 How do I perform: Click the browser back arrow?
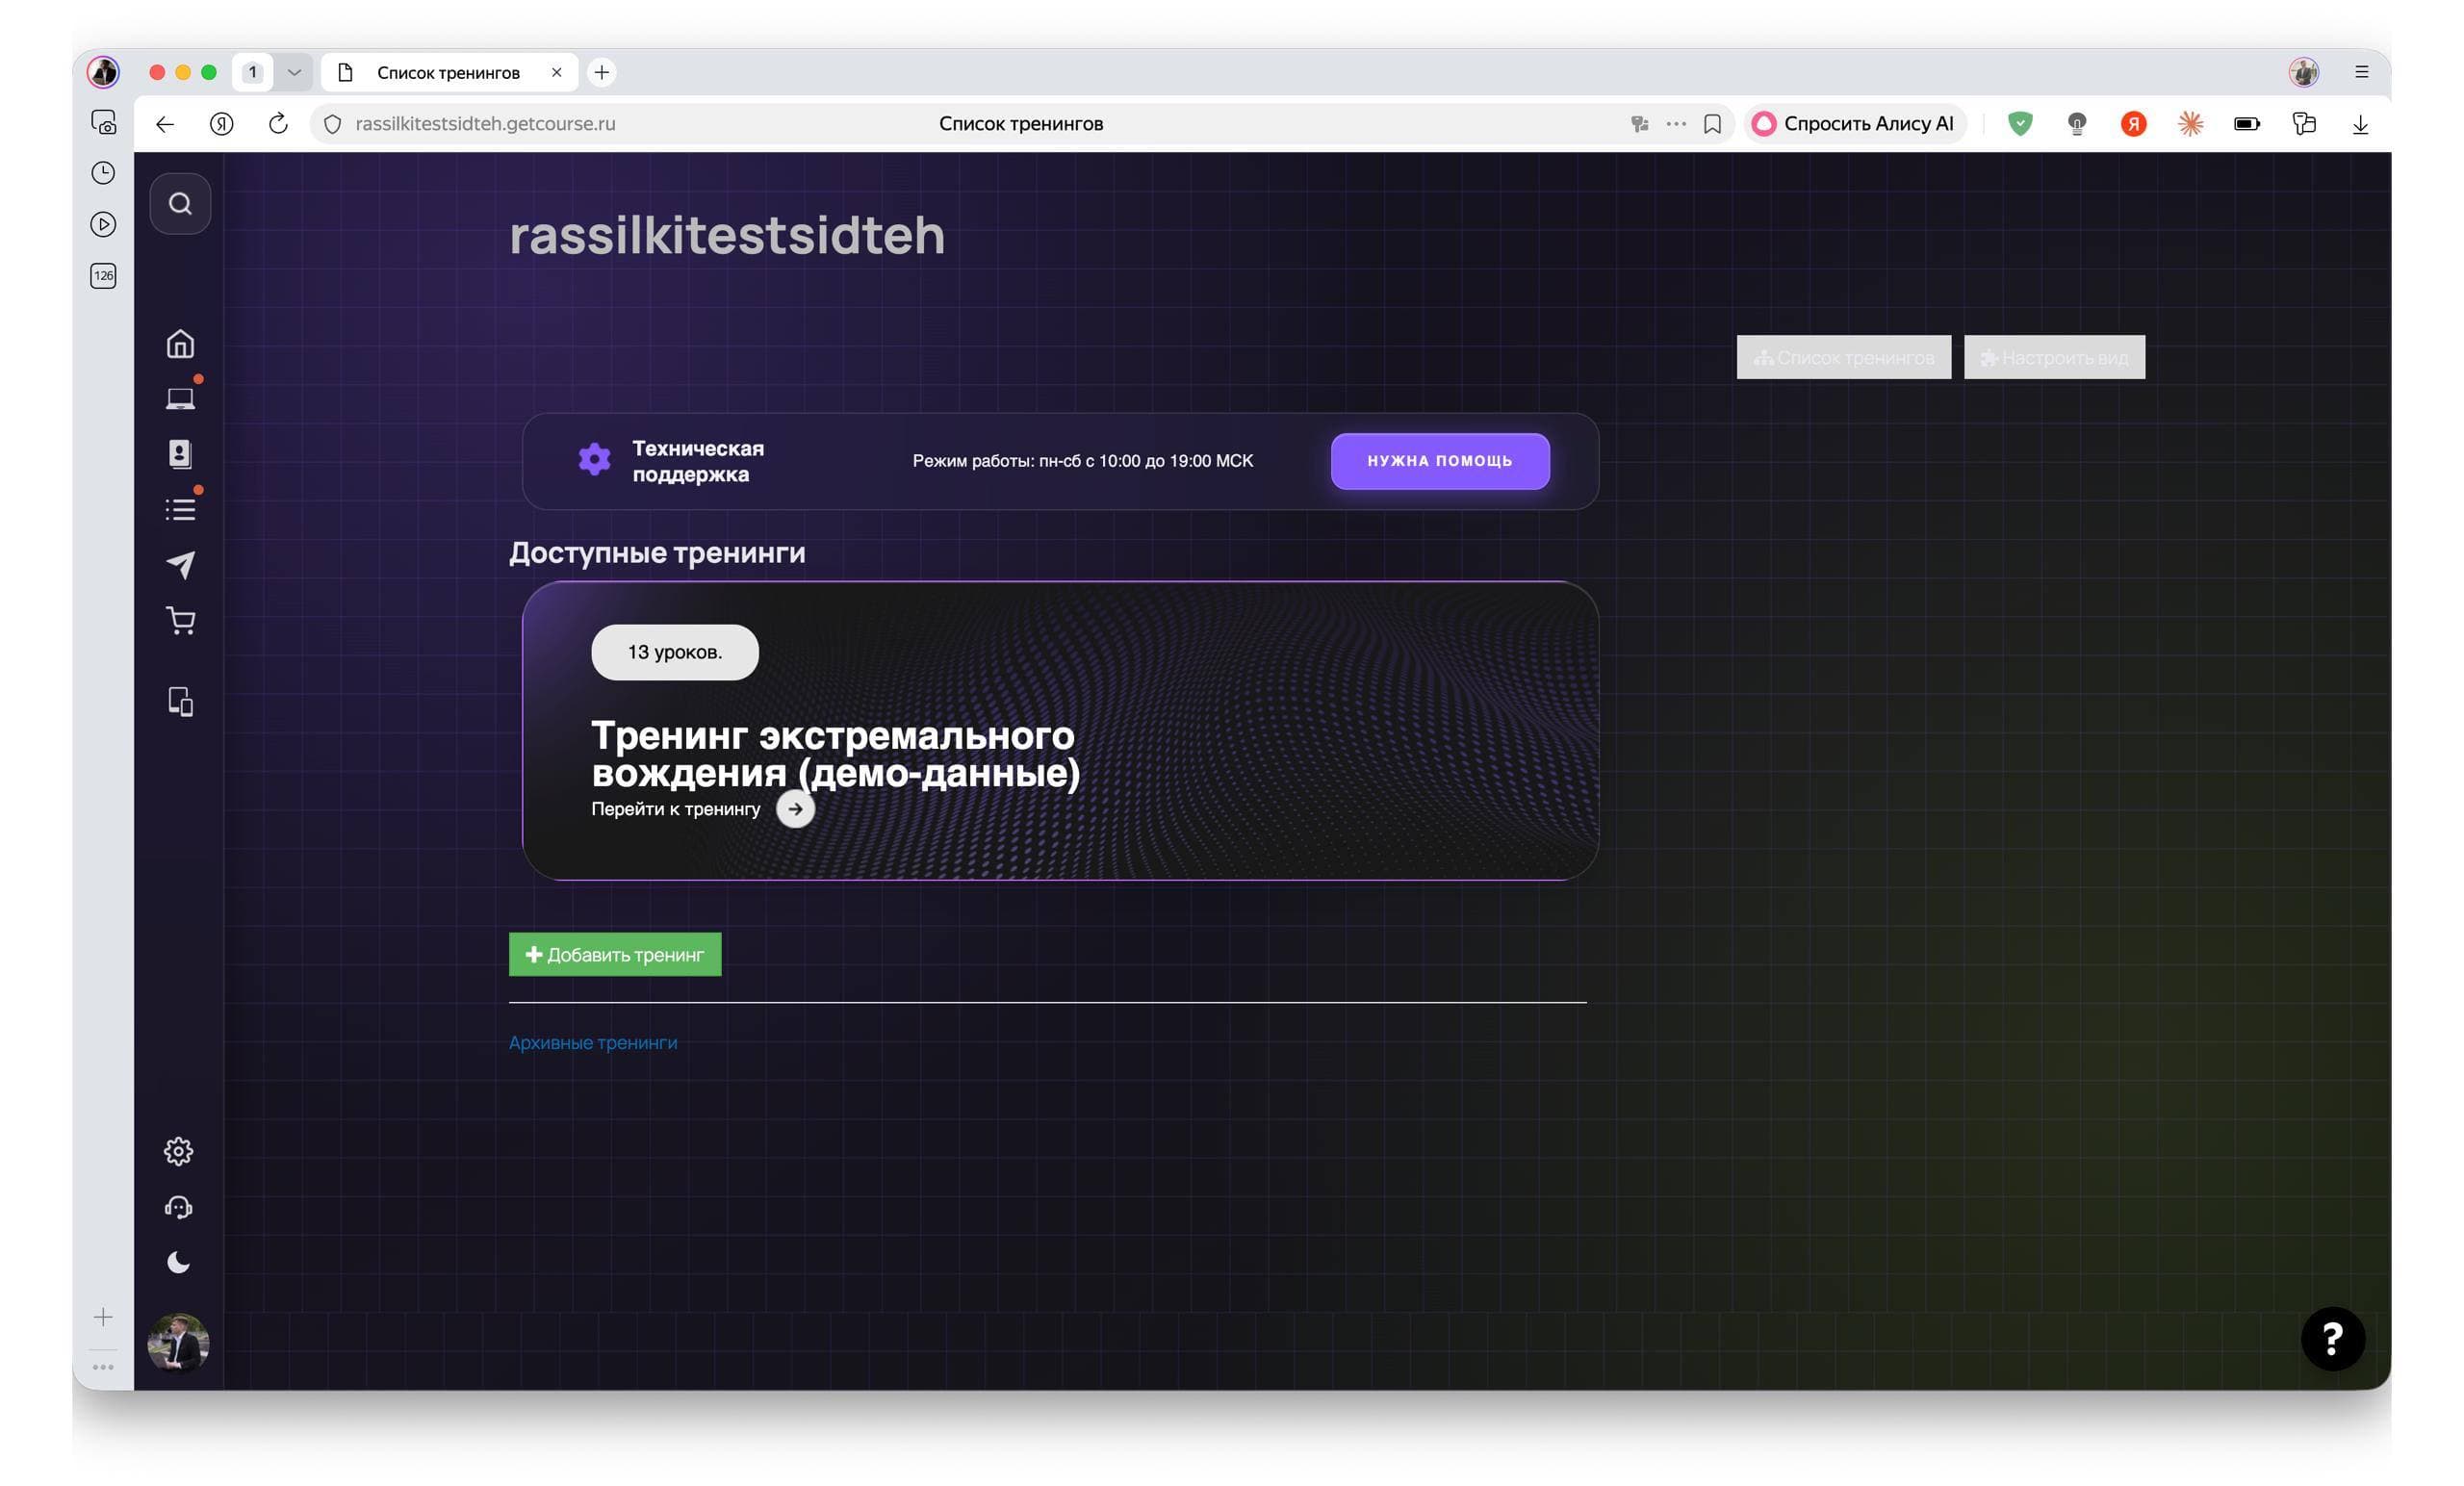coord(165,124)
